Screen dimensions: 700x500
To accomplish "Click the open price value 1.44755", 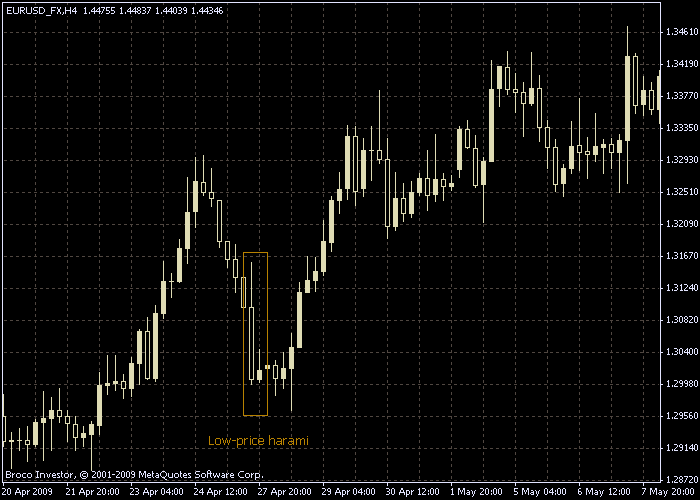I will click(99, 11).
